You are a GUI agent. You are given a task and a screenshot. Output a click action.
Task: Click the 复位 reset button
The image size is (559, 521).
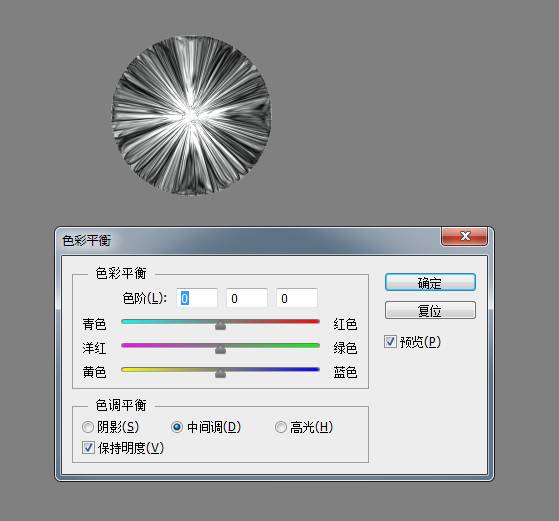point(430,311)
